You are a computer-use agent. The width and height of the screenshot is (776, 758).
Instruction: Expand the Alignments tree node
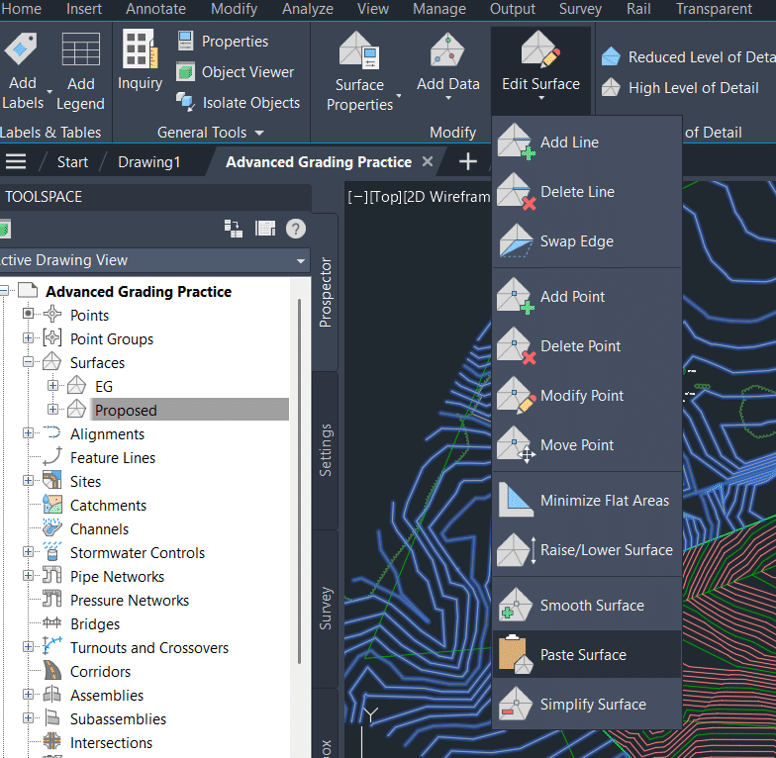28,433
